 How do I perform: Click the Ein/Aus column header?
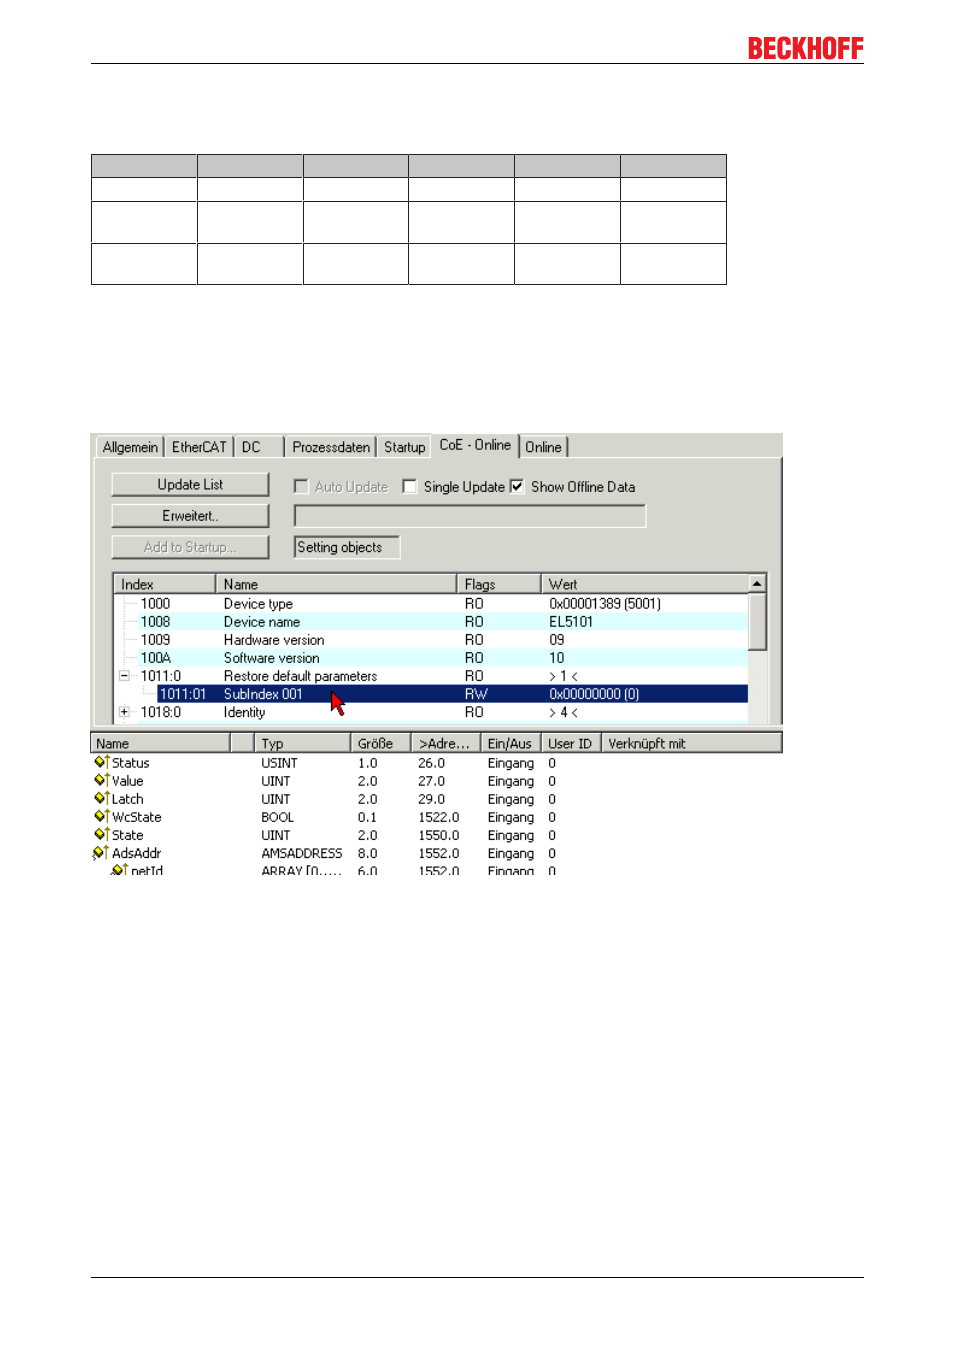pos(511,743)
